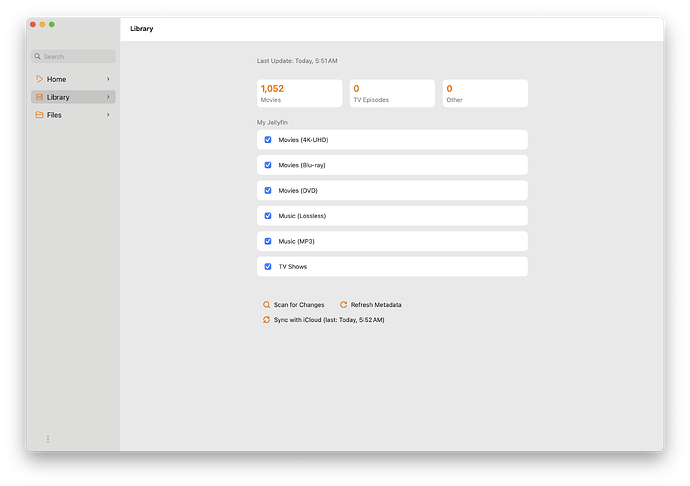Click the TV Shows label
Screen dimensions: 690x486
coord(293,267)
